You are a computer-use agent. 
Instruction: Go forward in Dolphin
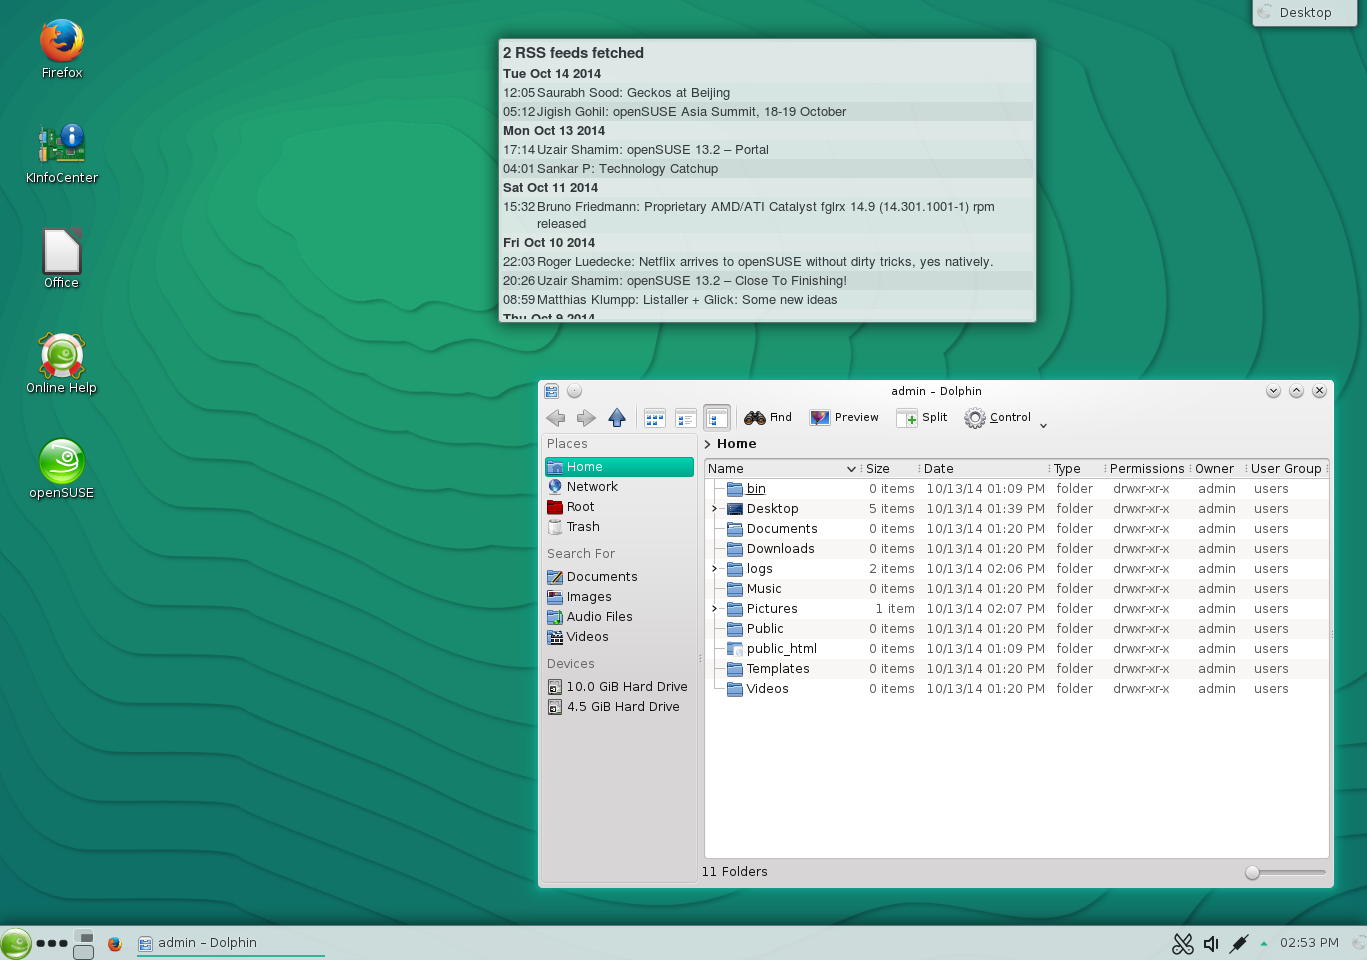[x=586, y=418]
